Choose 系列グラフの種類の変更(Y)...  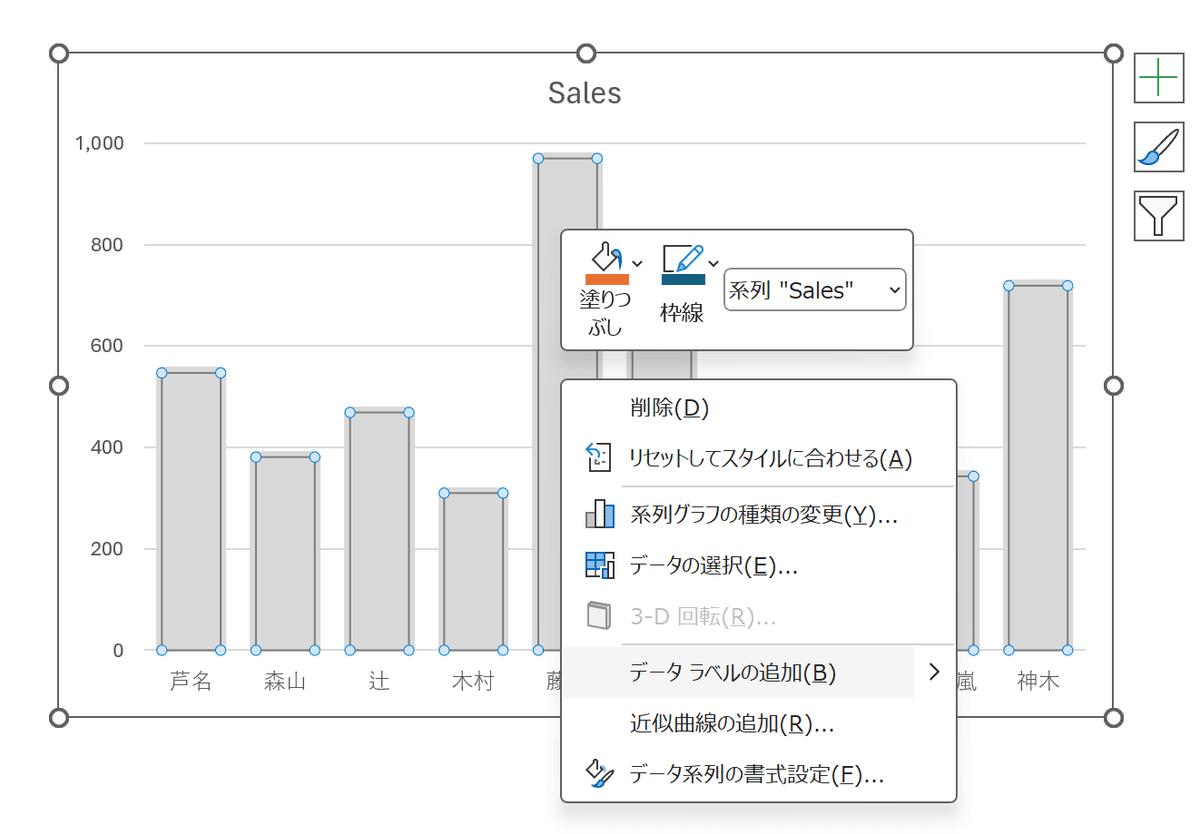pyautogui.click(x=759, y=515)
